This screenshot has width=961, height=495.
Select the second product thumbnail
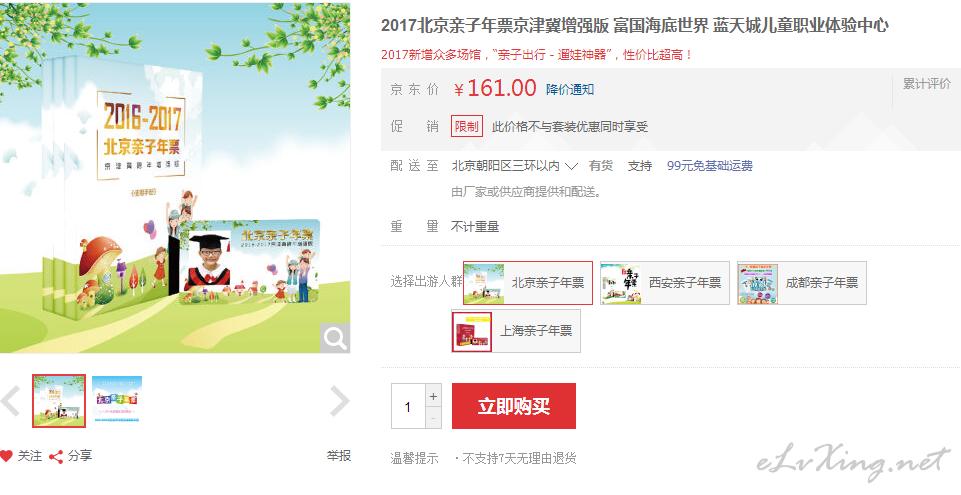tap(116, 399)
